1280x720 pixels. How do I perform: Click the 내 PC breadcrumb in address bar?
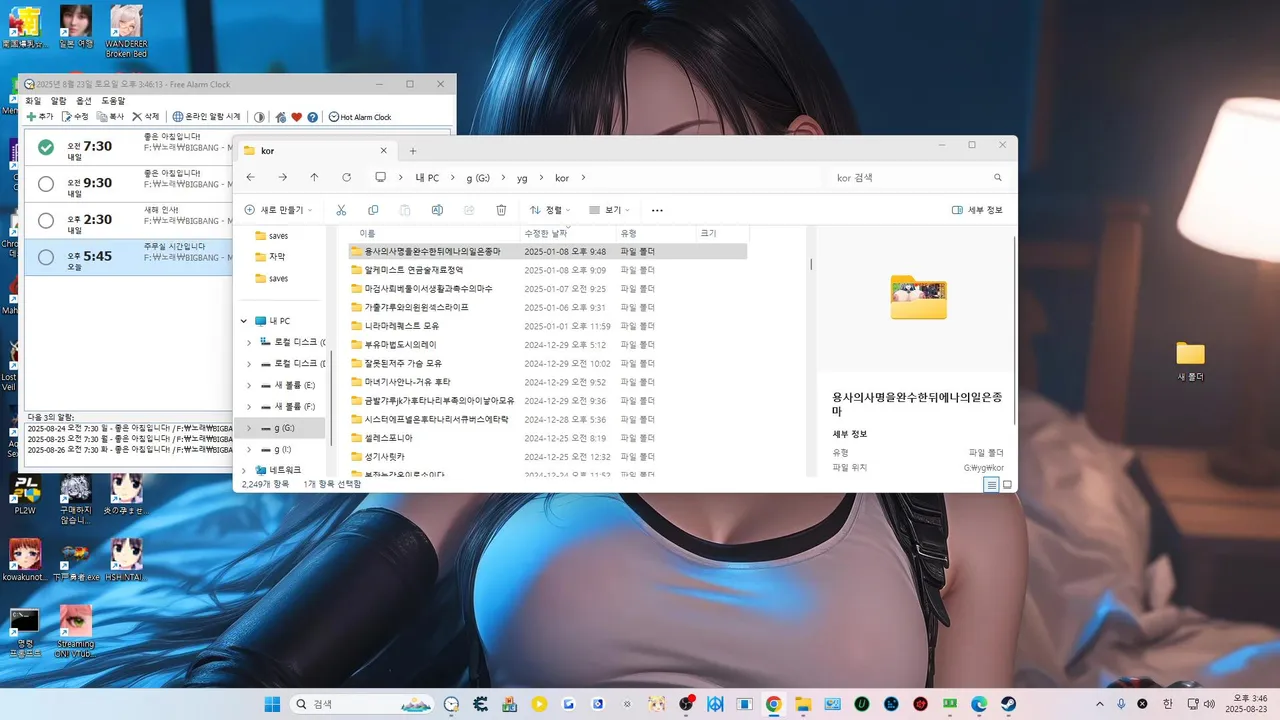pos(427,177)
